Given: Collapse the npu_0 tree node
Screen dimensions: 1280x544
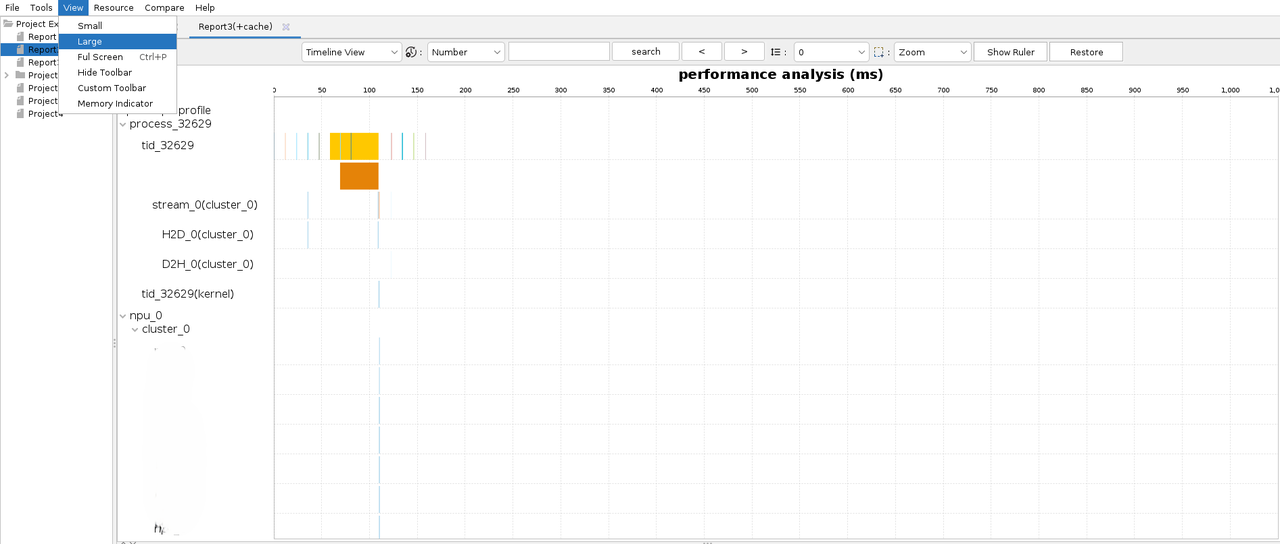Looking at the screenshot, I should 123,316.
